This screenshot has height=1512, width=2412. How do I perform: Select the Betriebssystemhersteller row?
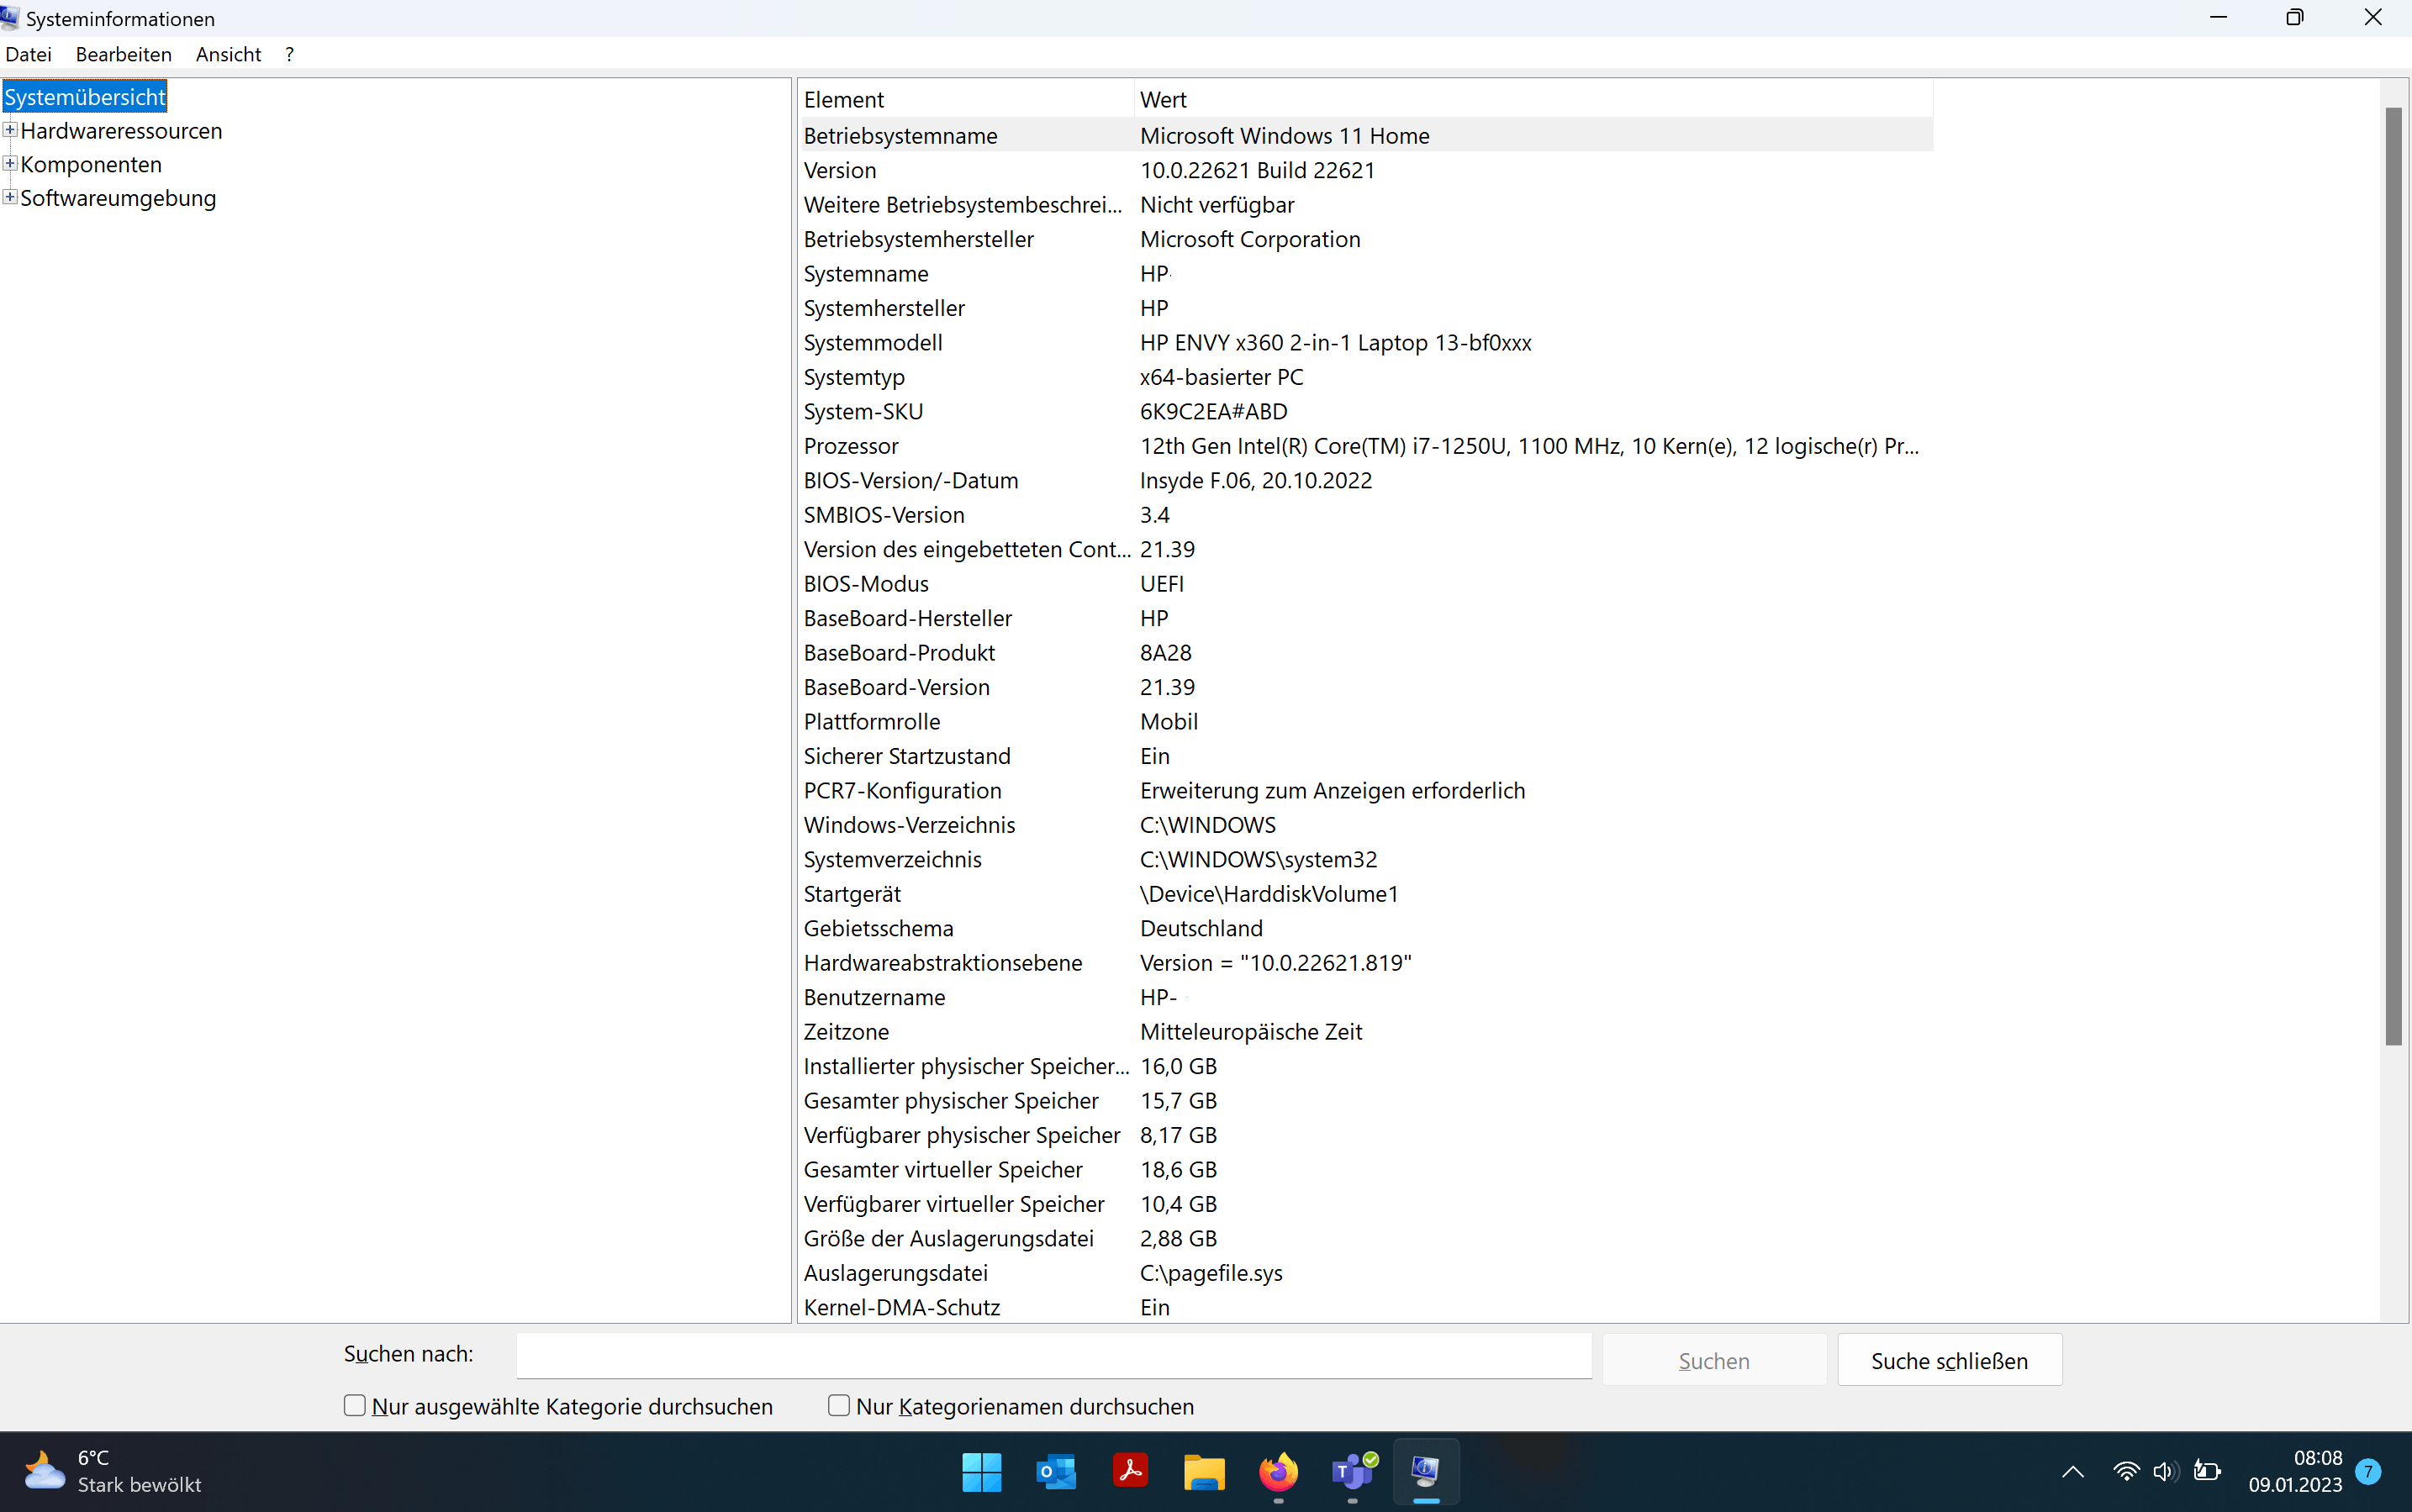[1366, 239]
